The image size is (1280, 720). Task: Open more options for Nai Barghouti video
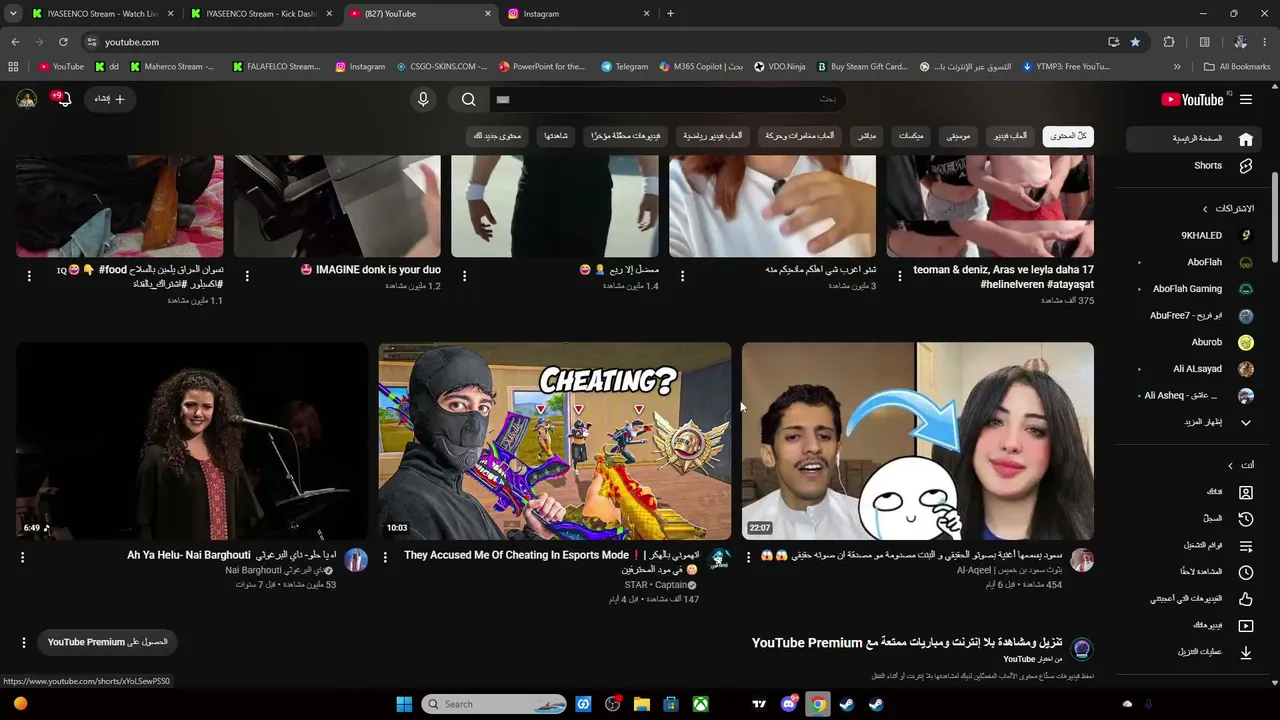23,557
